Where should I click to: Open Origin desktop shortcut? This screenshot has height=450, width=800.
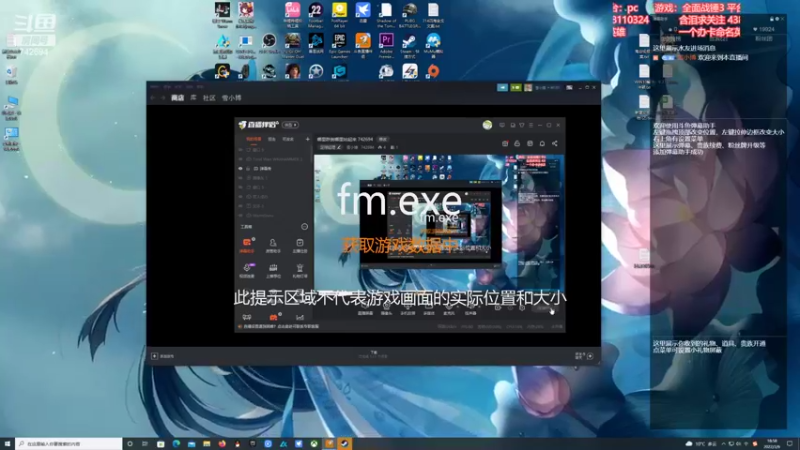[x=433, y=71]
